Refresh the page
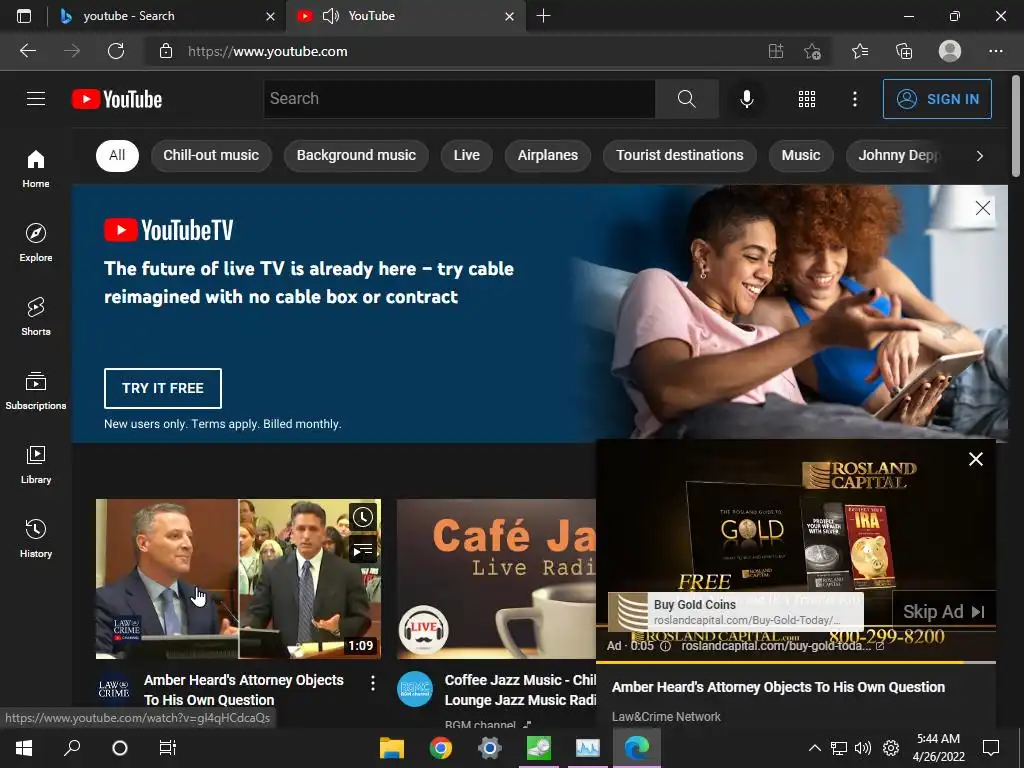 pos(116,51)
